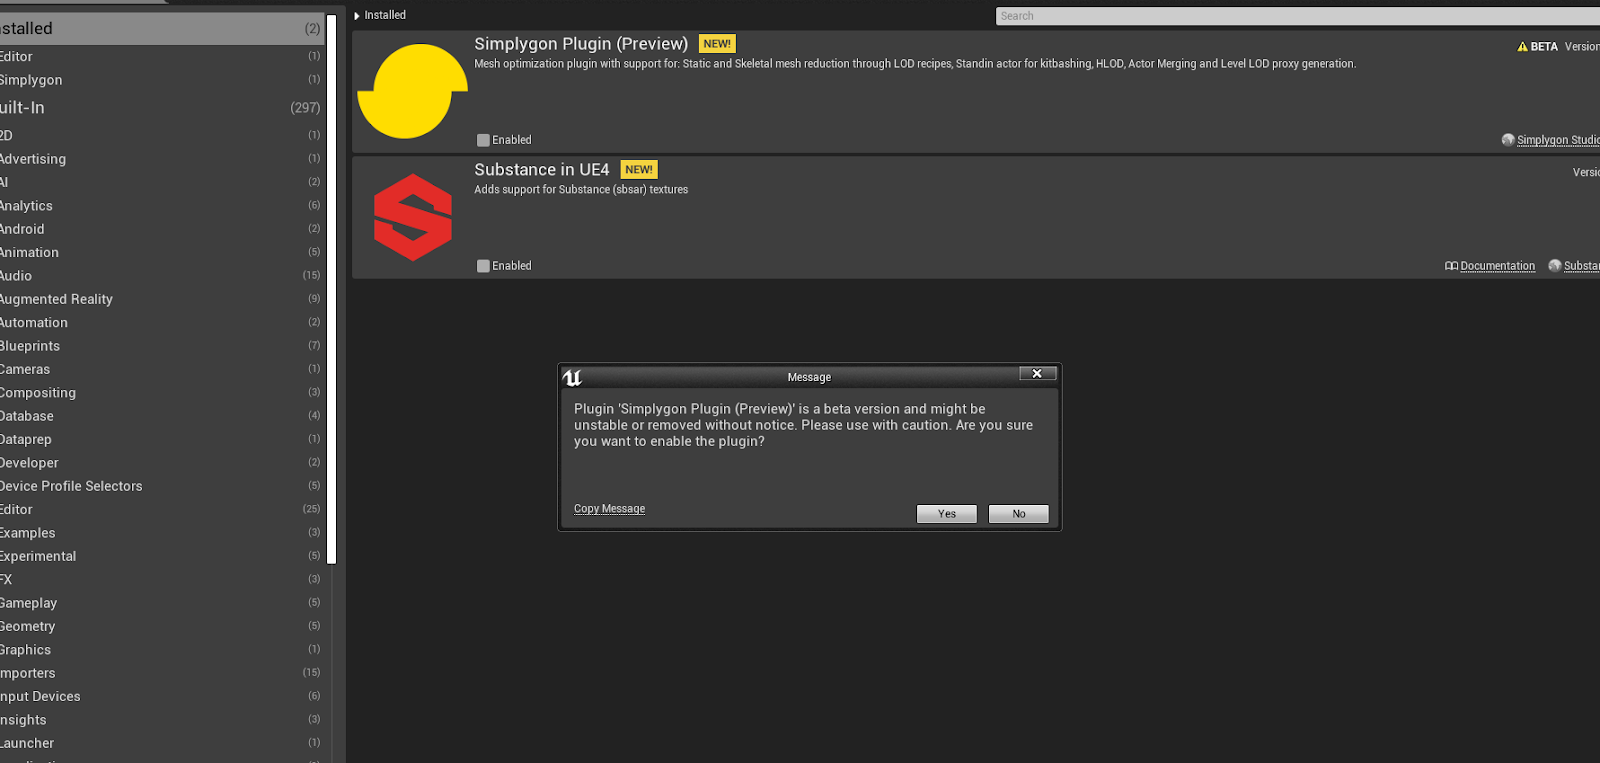Click the Documentation book icon

(x=1451, y=266)
